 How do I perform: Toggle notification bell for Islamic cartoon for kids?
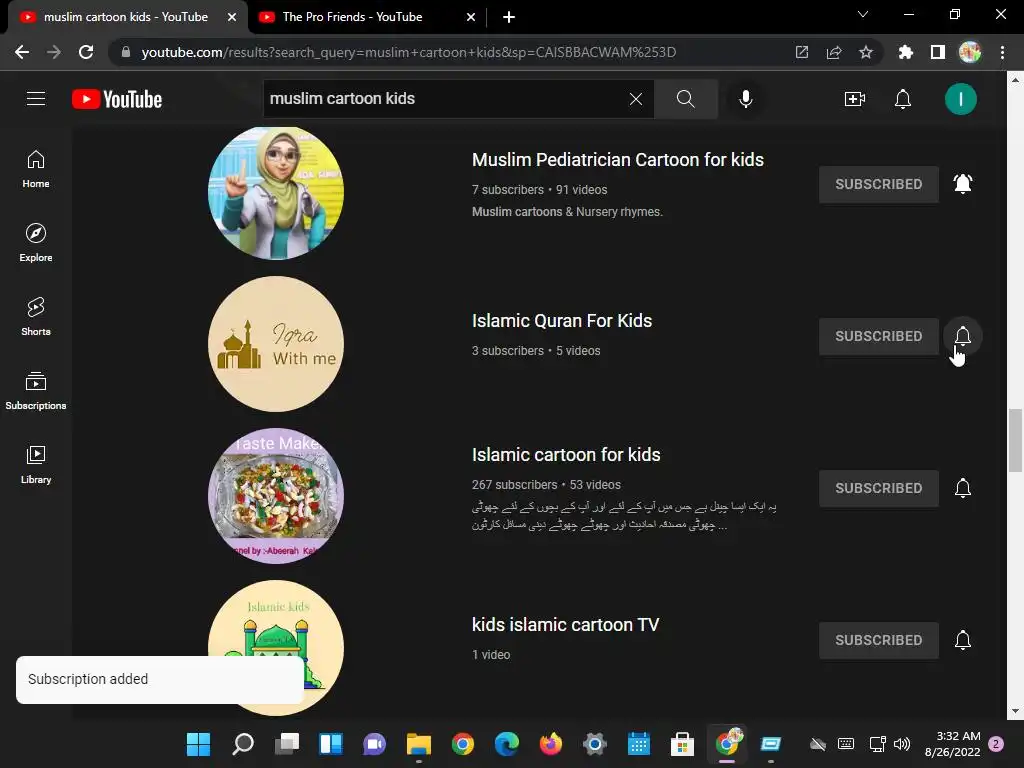pos(963,488)
